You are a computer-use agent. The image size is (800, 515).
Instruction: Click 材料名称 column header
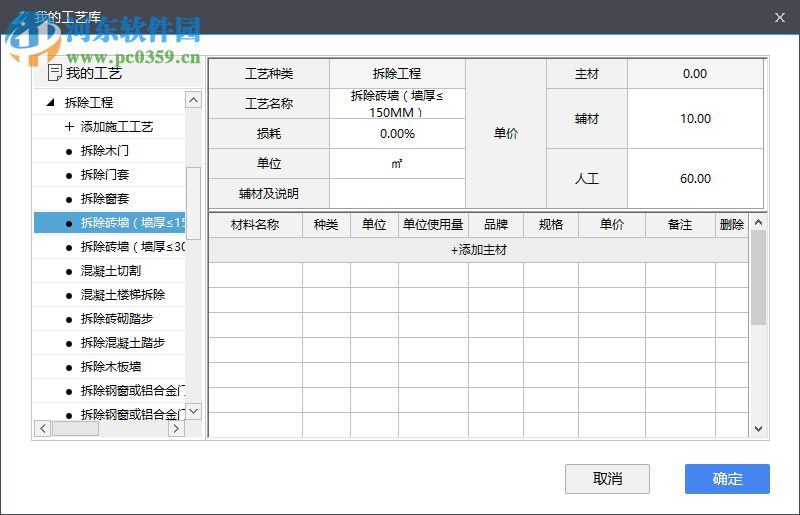pos(255,225)
